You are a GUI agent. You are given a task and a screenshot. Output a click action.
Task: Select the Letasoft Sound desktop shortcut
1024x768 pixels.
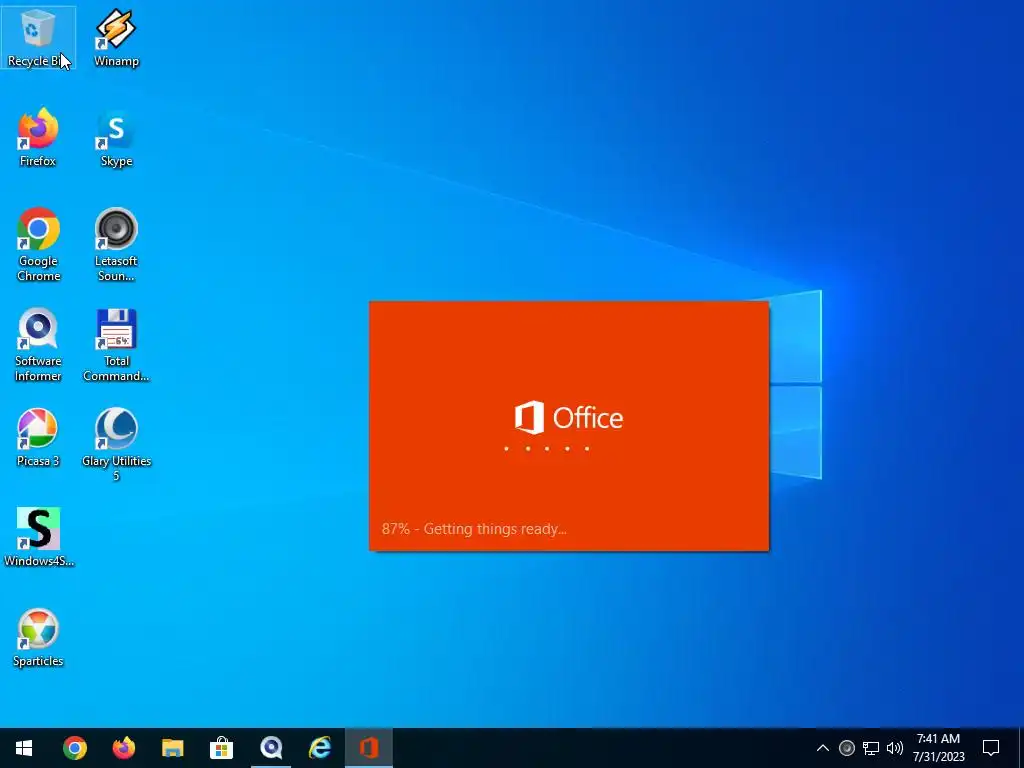pos(116,245)
